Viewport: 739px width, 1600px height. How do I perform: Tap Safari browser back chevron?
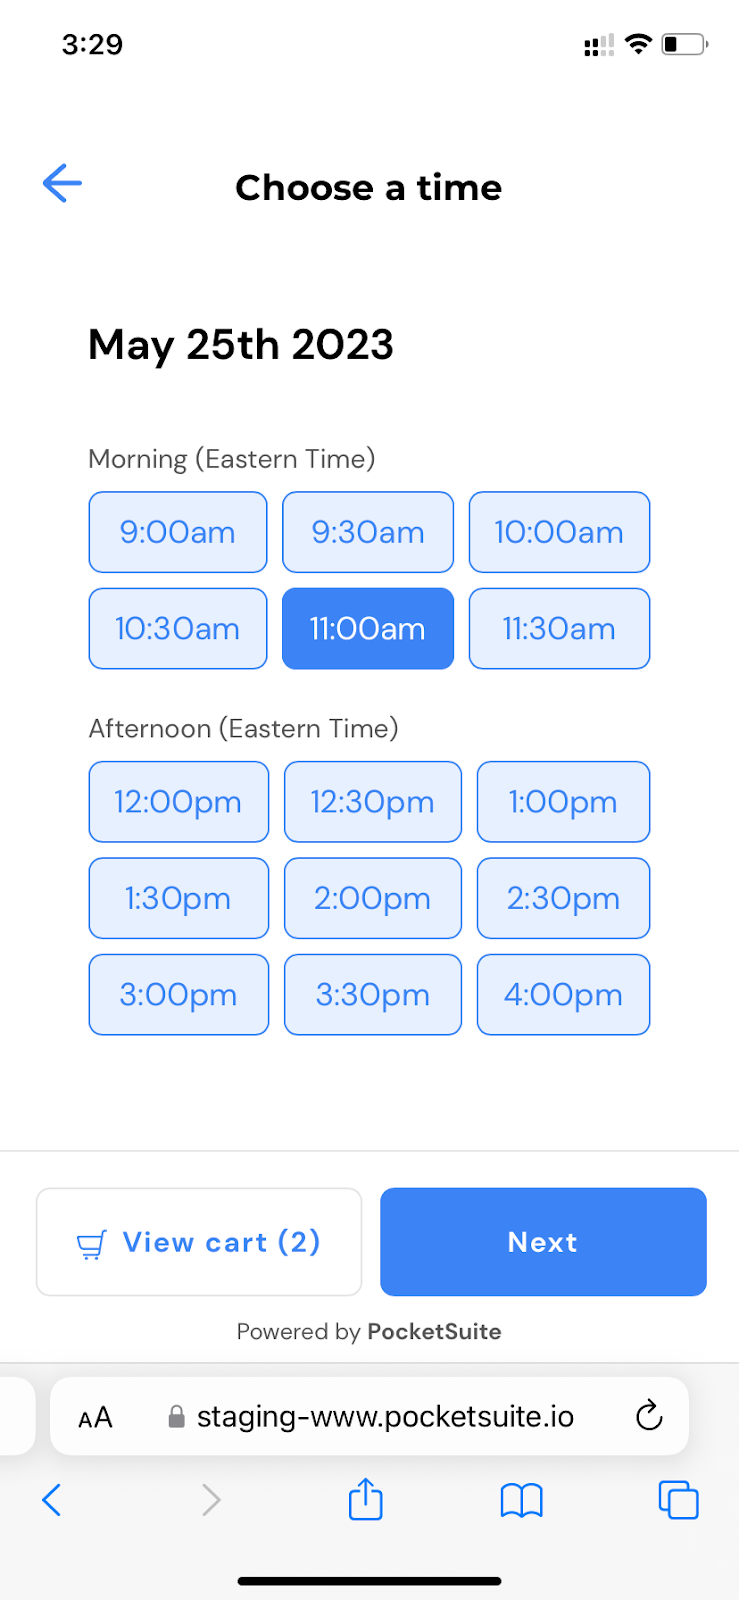pos(52,1500)
